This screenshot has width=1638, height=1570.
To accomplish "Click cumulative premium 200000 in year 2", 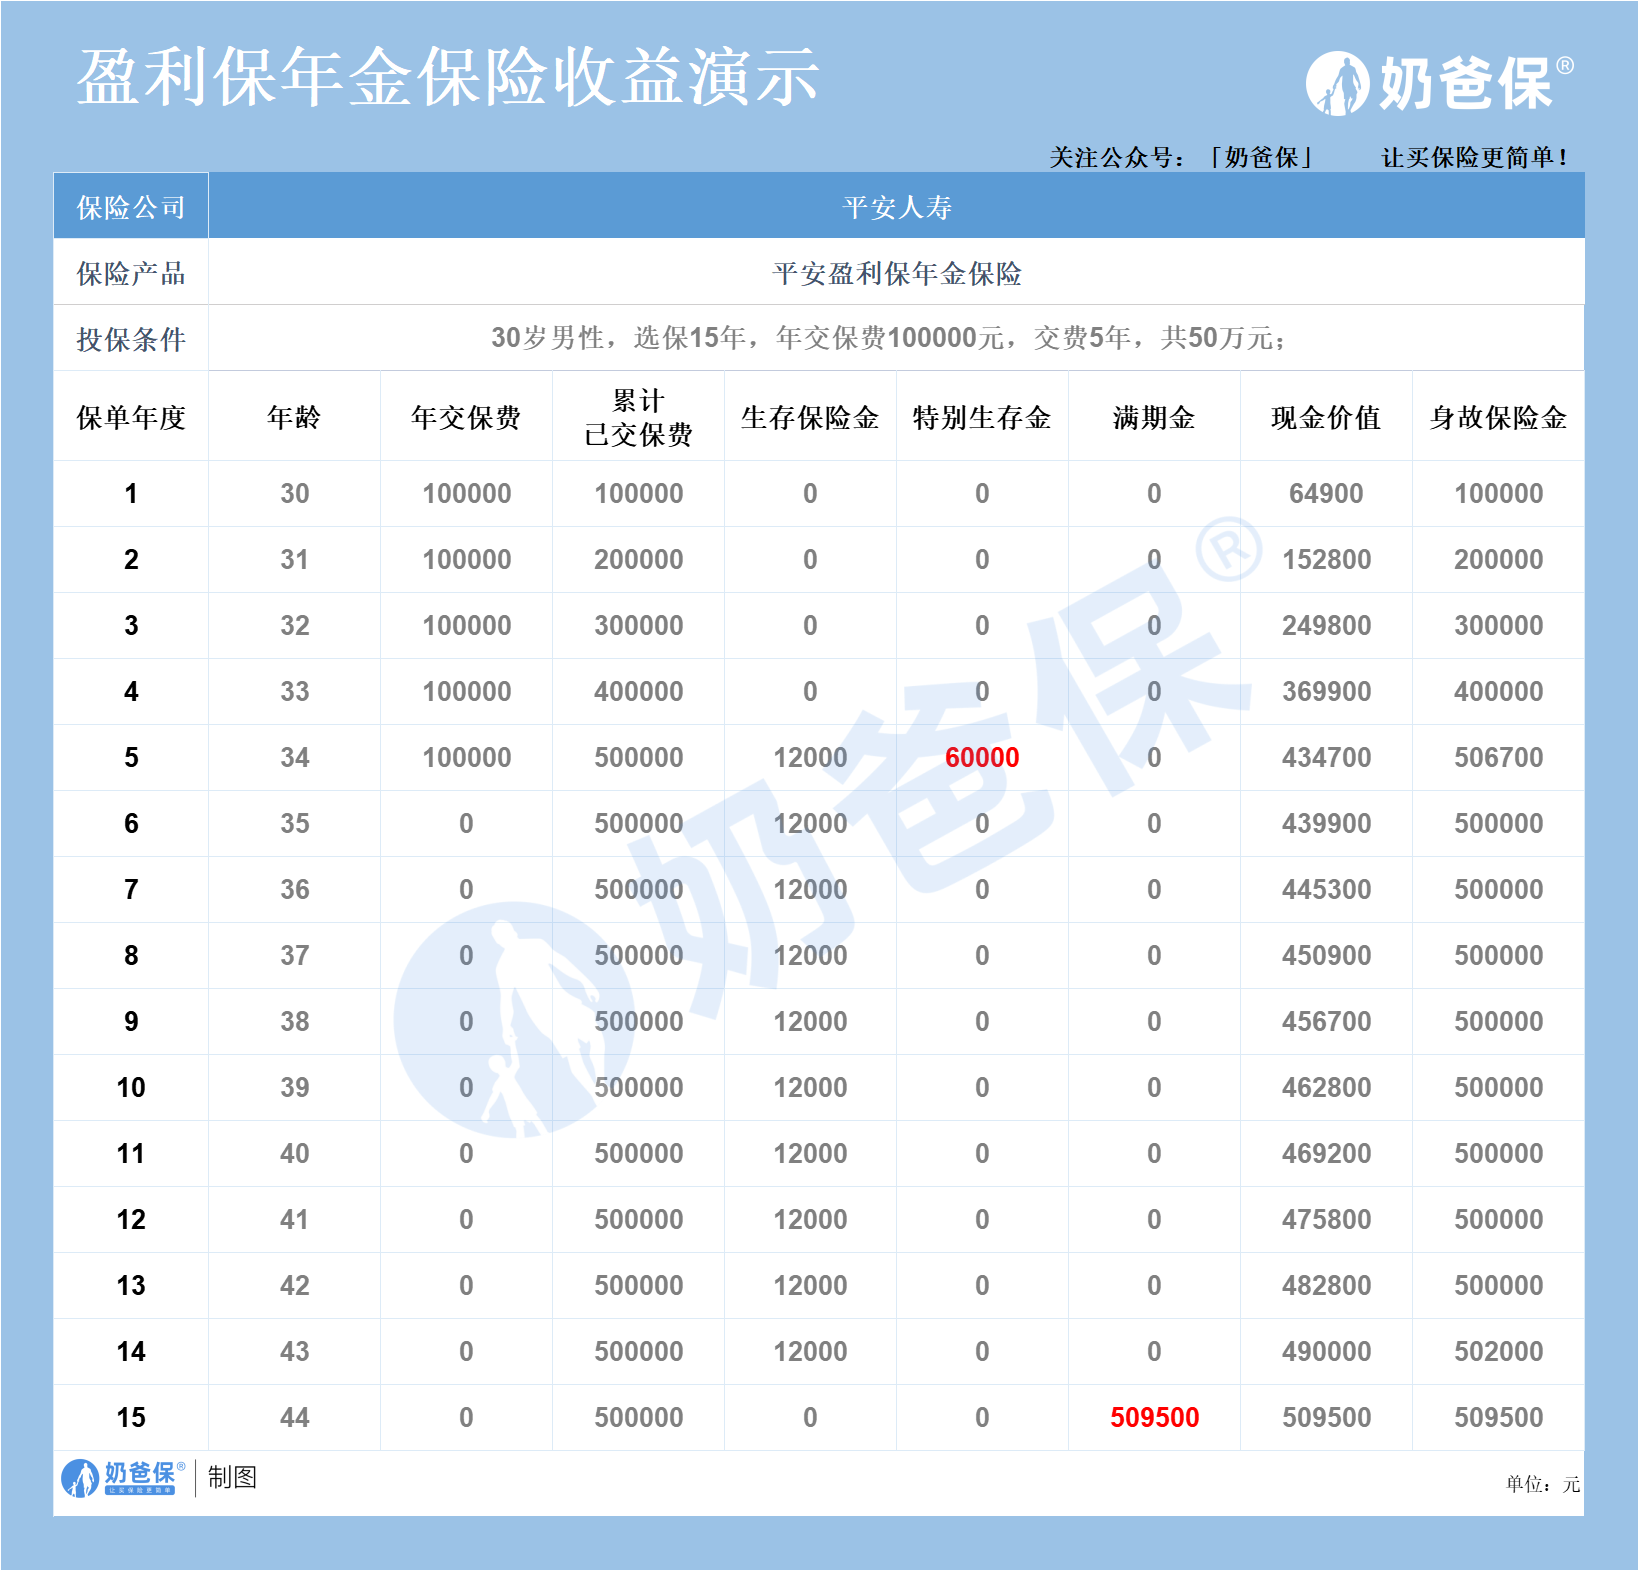I will pos(638,560).
